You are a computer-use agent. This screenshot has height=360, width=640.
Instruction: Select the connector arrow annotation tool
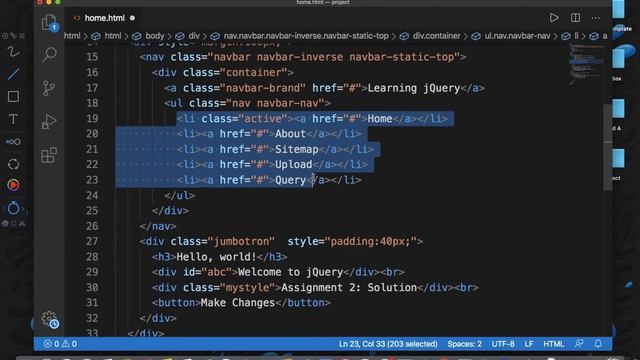(x=13, y=142)
